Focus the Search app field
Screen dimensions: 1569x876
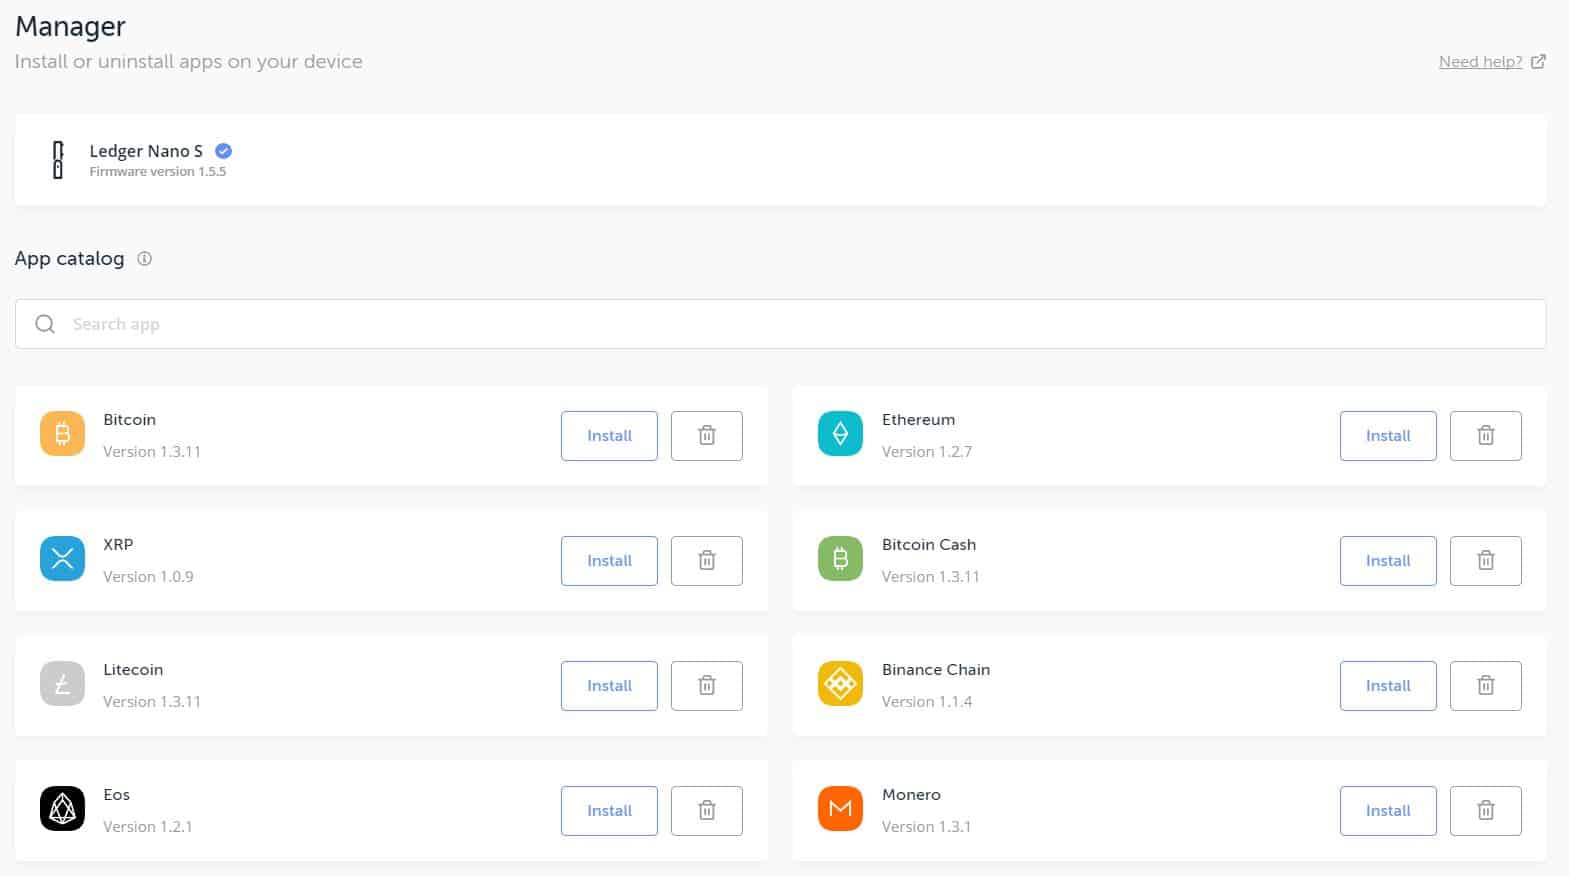click(x=780, y=324)
